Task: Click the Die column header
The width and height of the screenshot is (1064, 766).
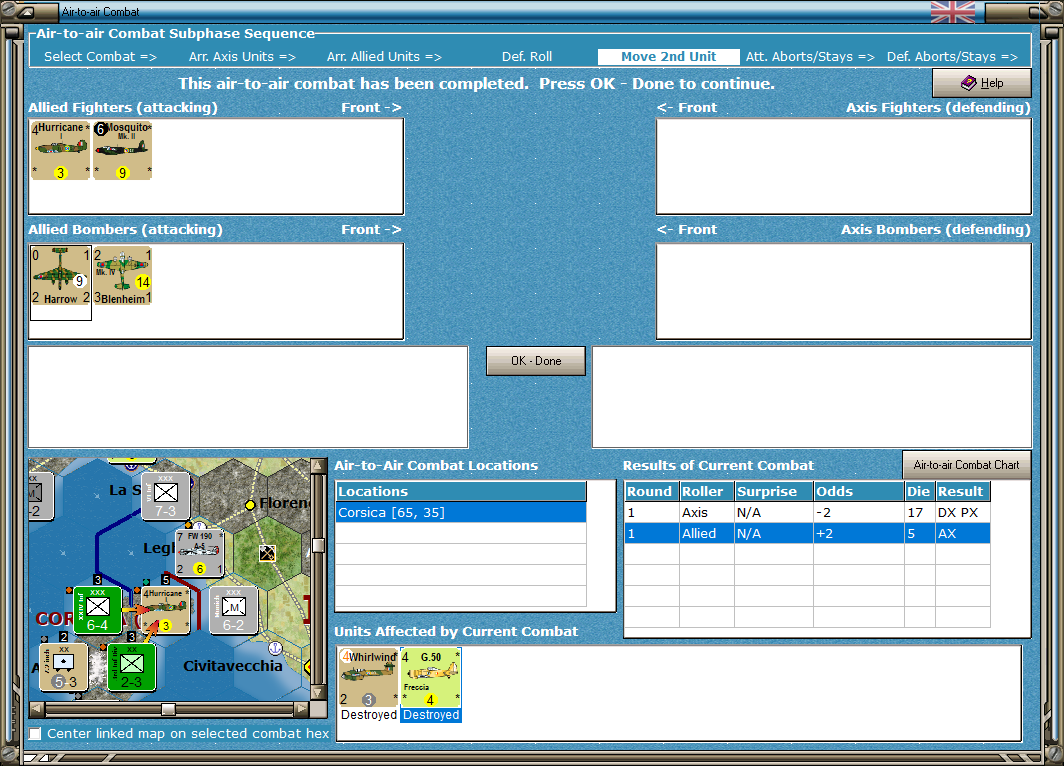Action: (919, 491)
